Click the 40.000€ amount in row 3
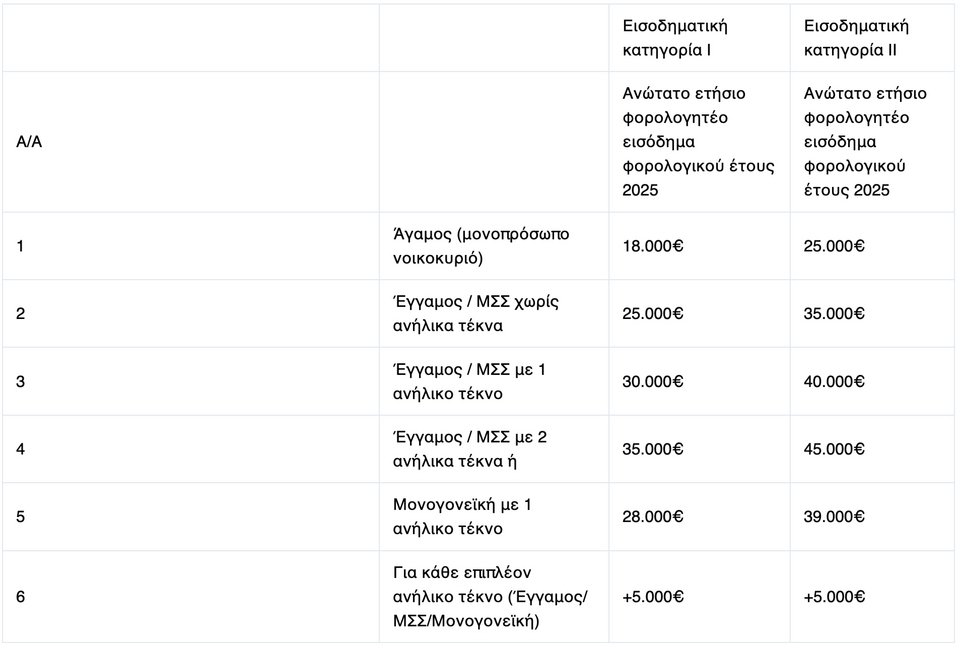 click(x=834, y=381)
